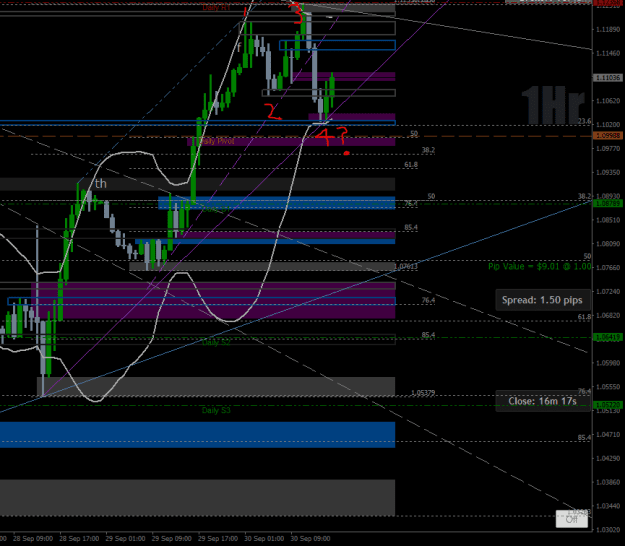Click the orange pivot price tag 1.09988
625x546 pixels.
607,136
